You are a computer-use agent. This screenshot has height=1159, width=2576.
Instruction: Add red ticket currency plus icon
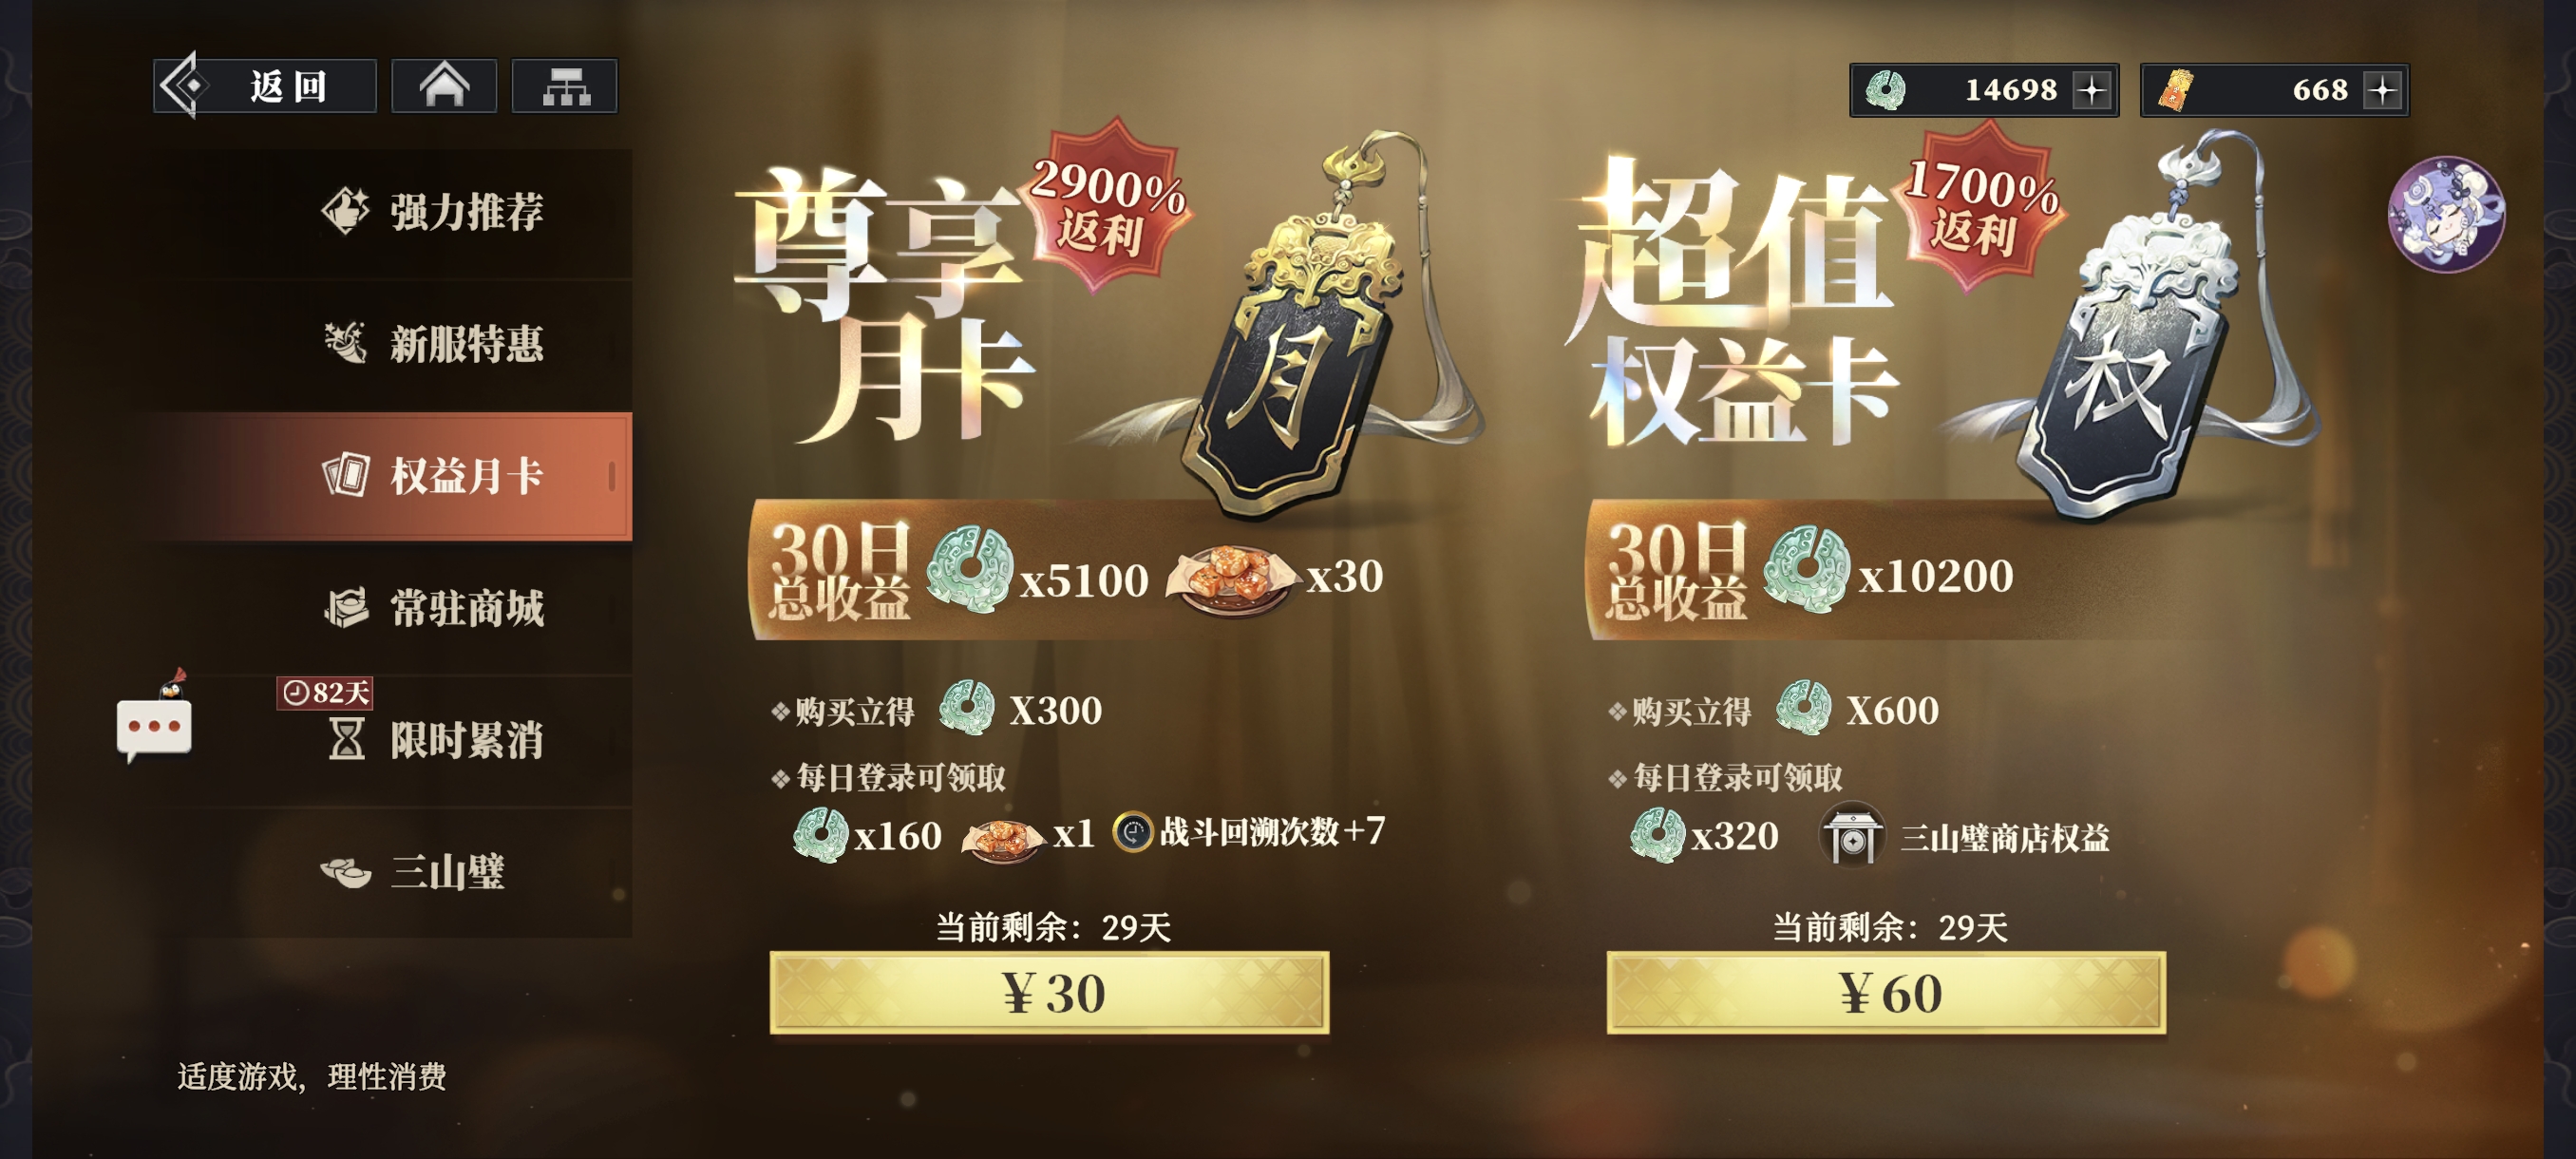point(2382,90)
